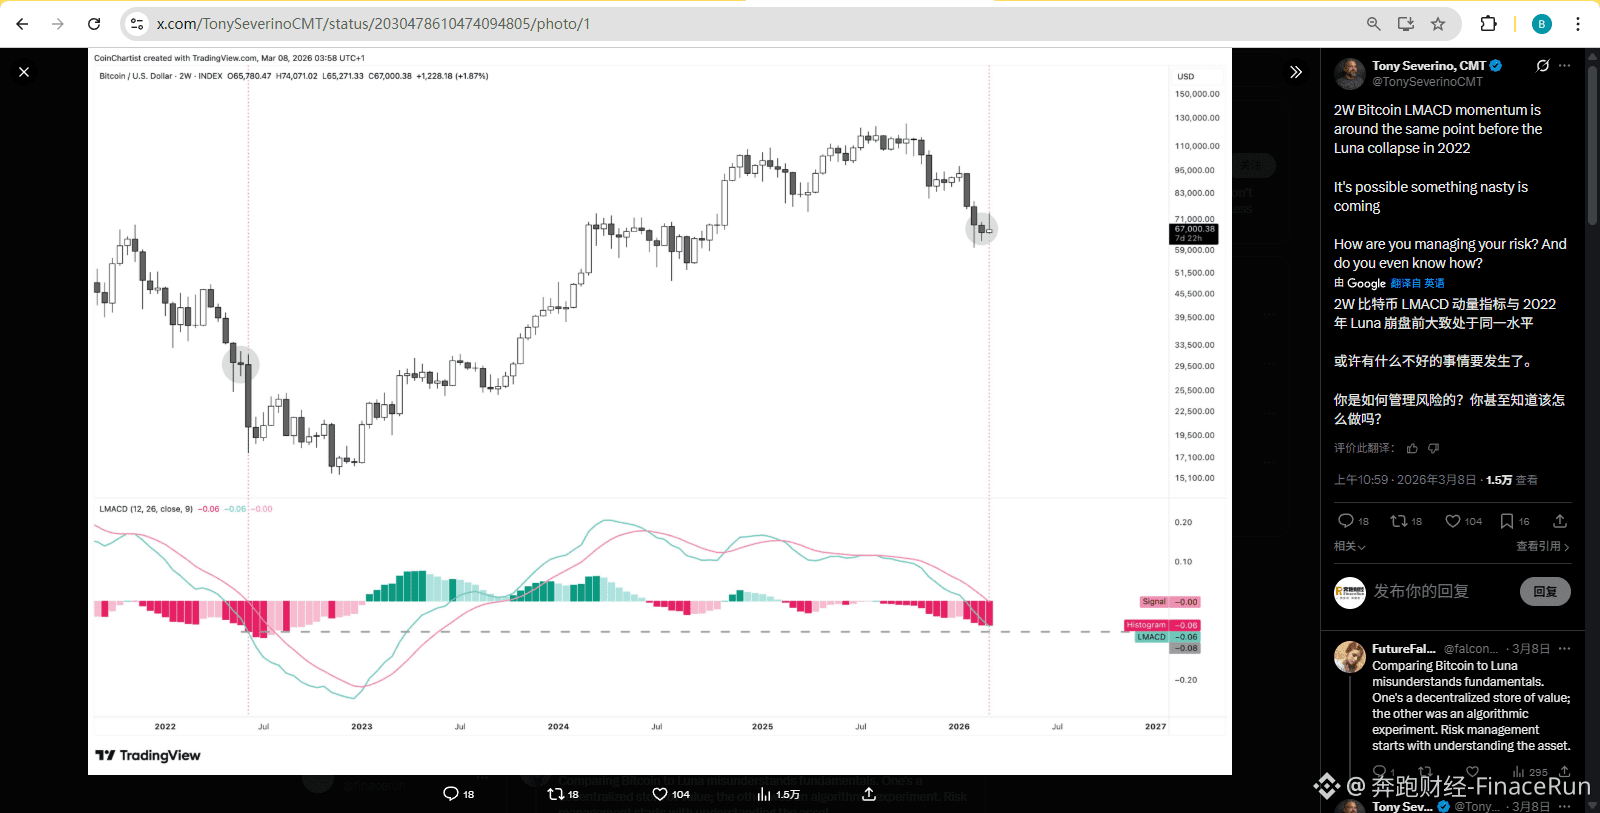Viewport: 1600px width, 813px height.
Task: Click the Grok icon beside the tweet header
Action: click(1543, 66)
